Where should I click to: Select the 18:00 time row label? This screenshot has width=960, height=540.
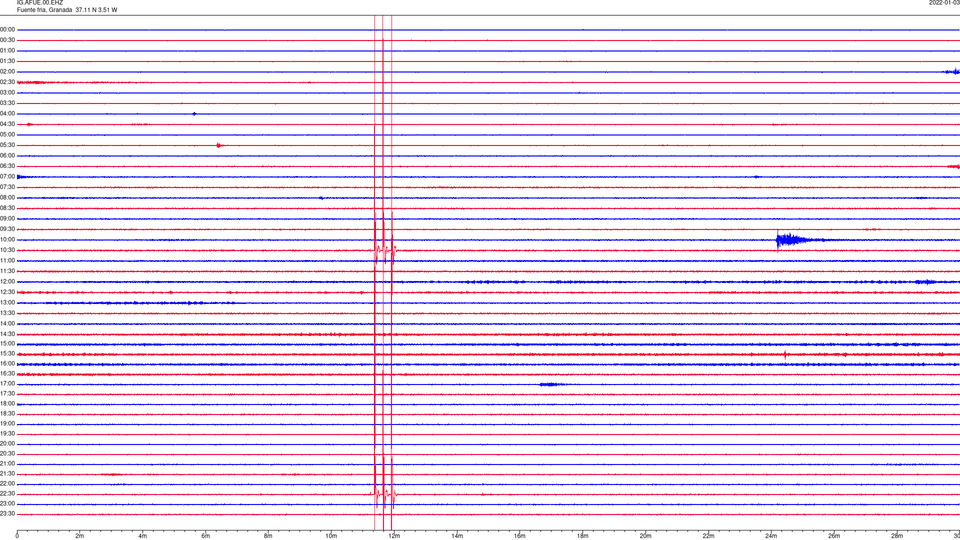click(x=8, y=404)
